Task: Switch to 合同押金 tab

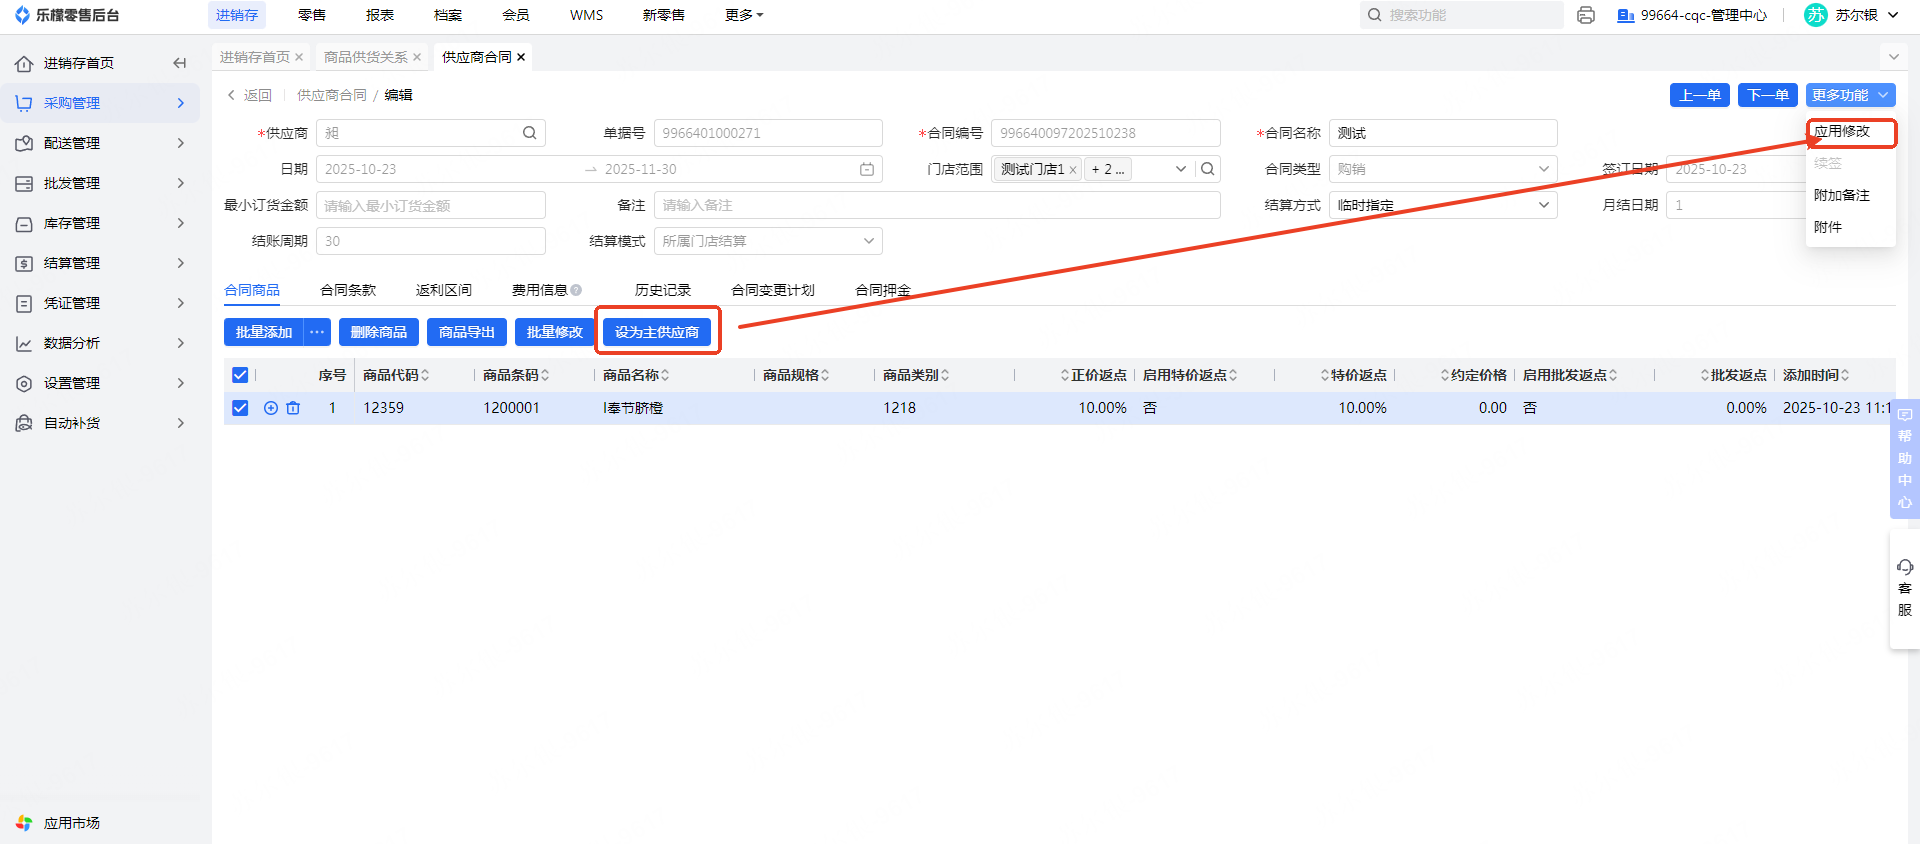Action: click(x=883, y=290)
